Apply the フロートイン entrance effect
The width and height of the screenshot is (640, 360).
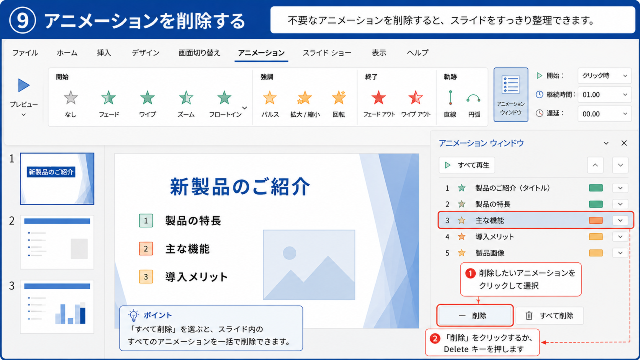point(224,98)
